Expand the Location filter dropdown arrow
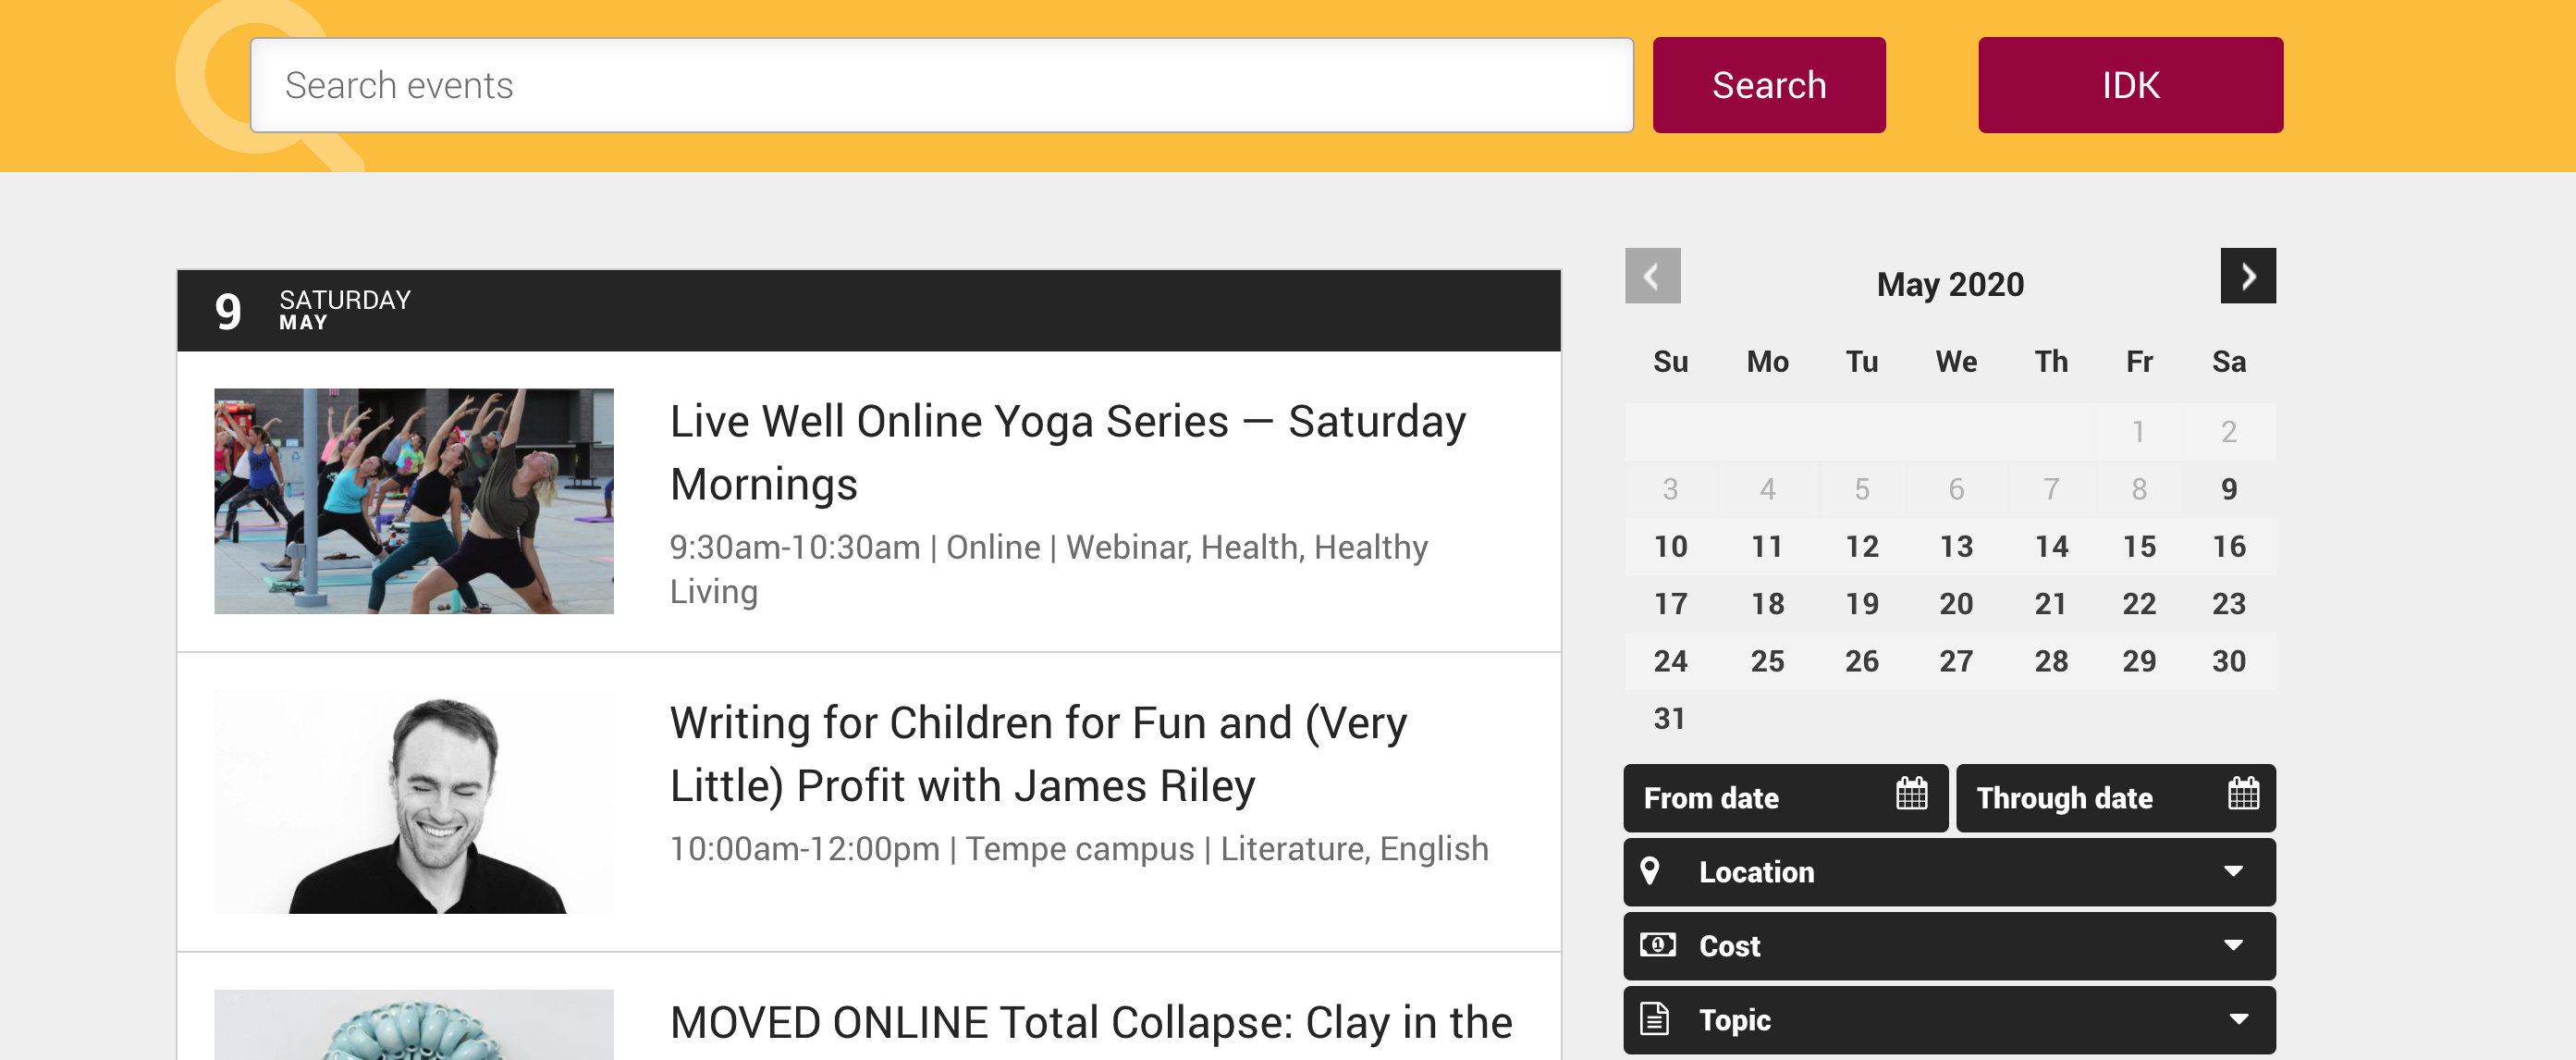 click(2233, 871)
